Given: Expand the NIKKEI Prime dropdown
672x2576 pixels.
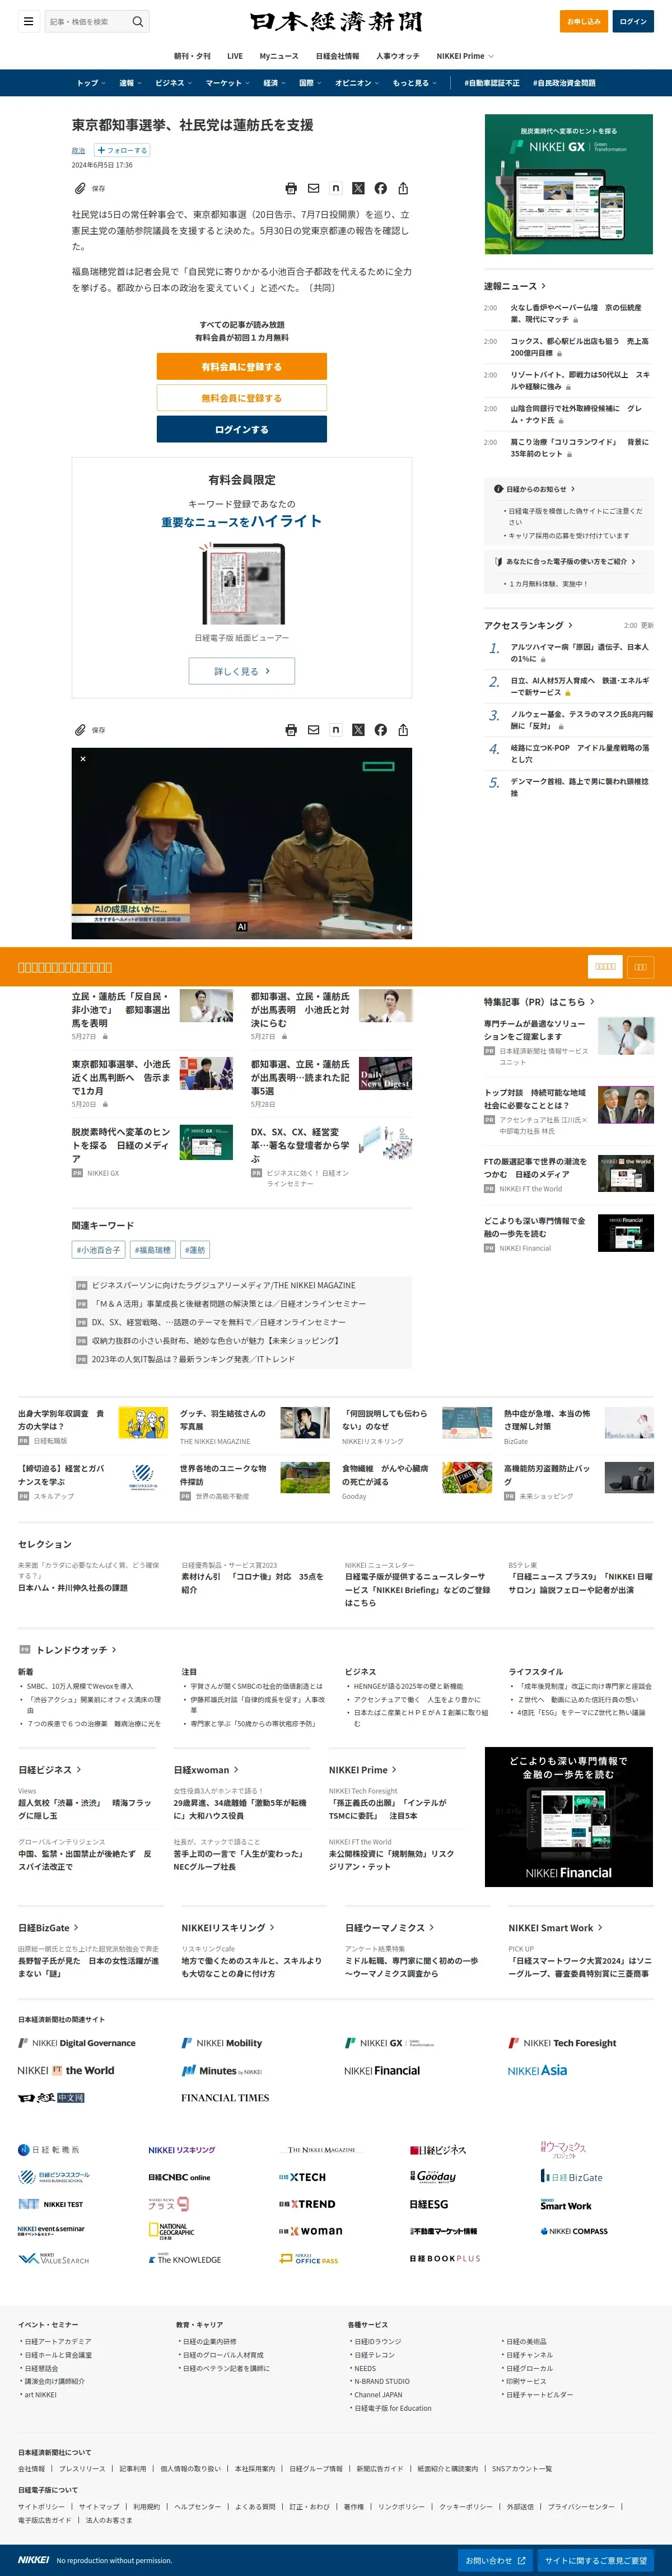Looking at the screenshot, I should point(465,56).
